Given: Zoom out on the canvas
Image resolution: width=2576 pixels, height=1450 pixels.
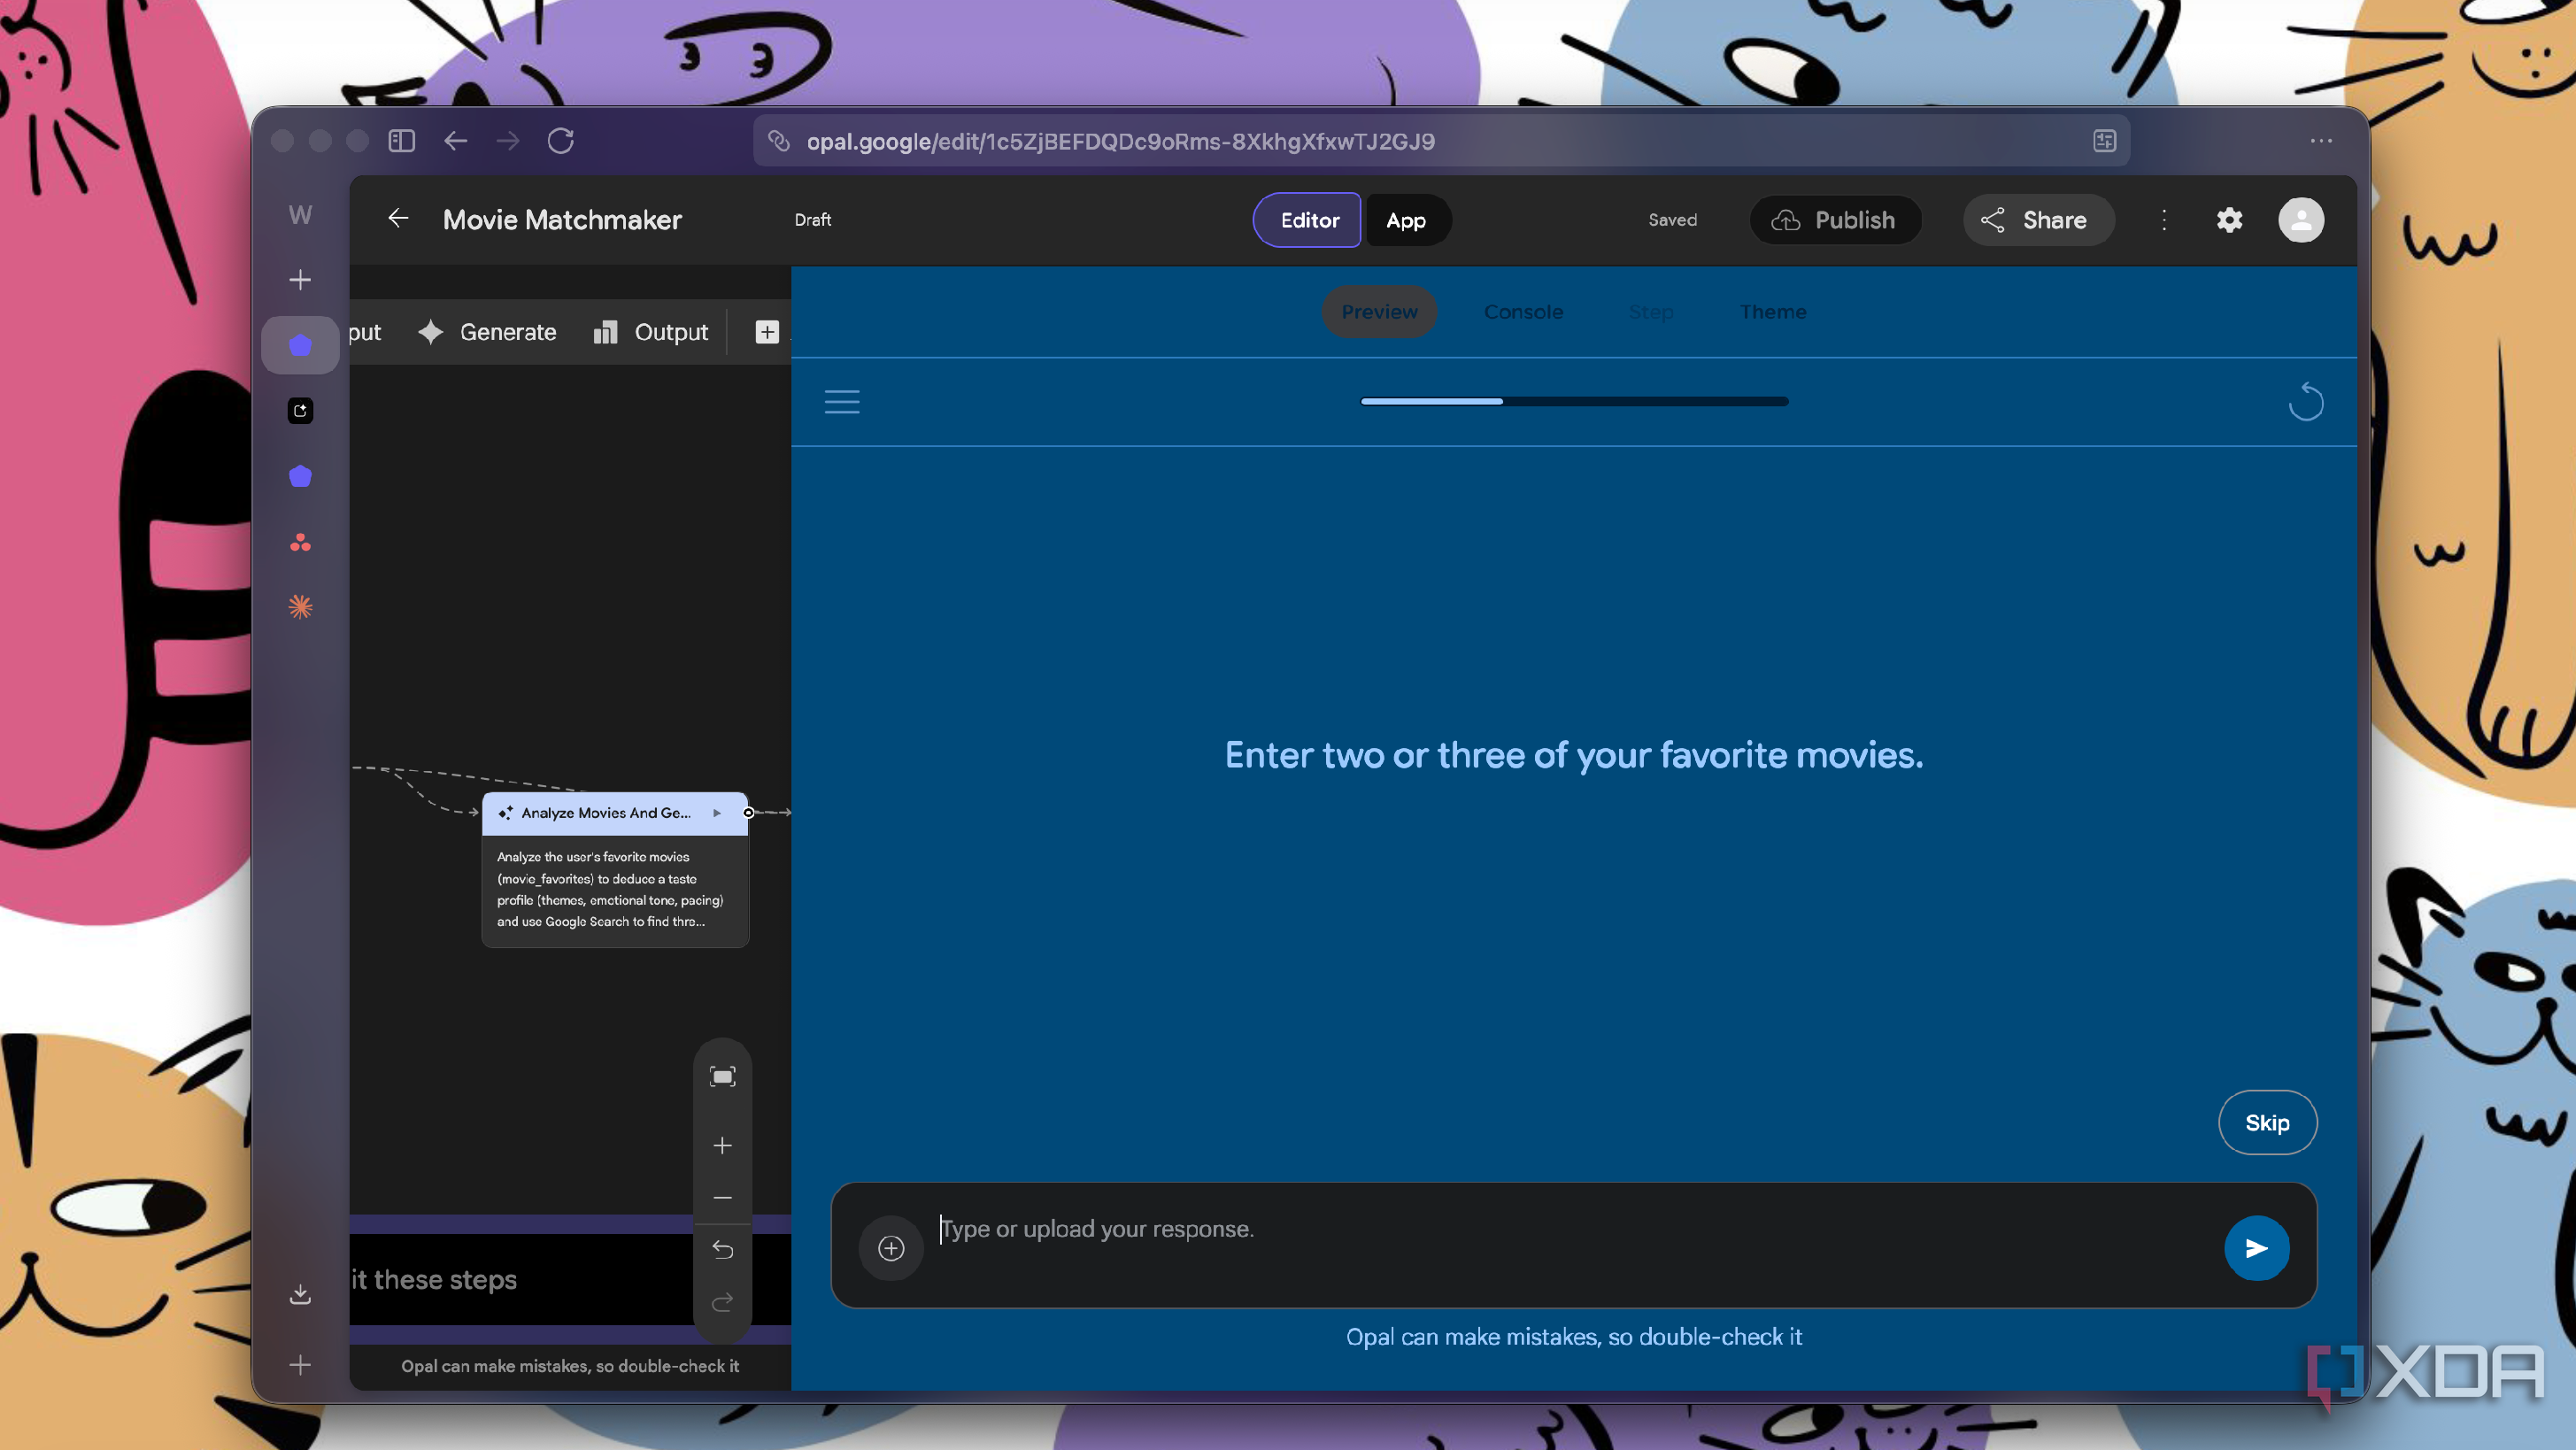Looking at the screenshot, I should pos(722,1198).
